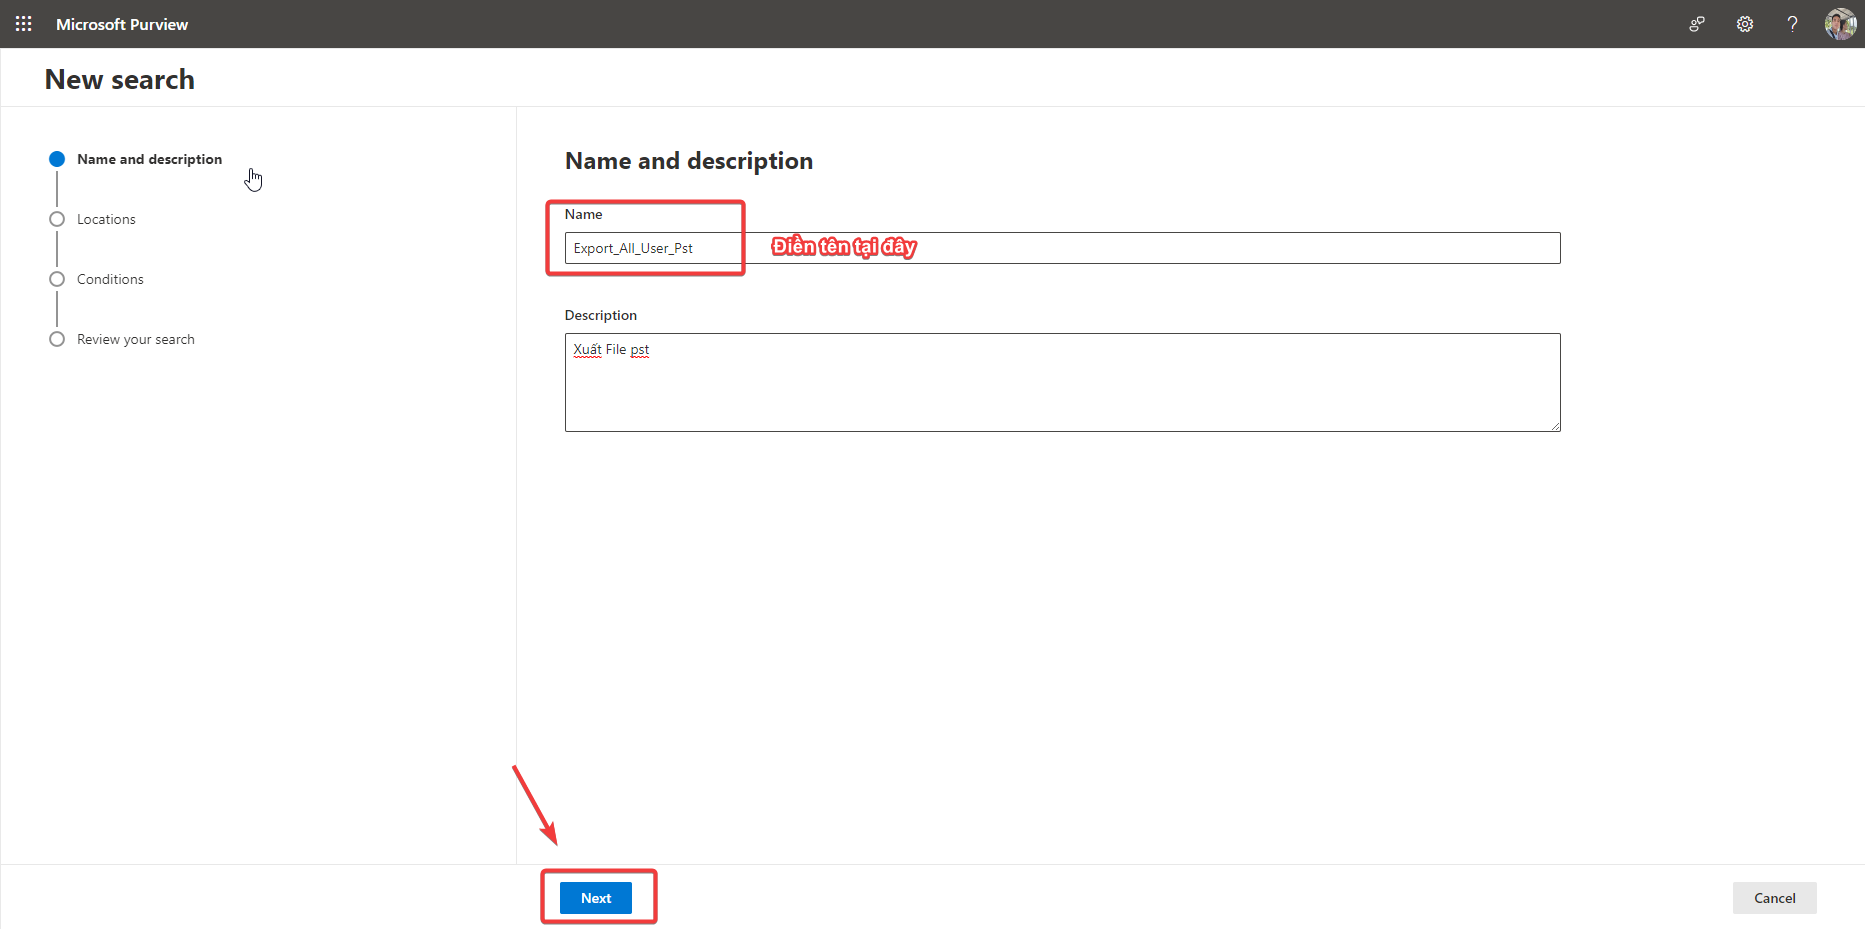Click the Review your search step circle
The height and width of the screenshot is (929, 1865).
(x=57, y=339)
